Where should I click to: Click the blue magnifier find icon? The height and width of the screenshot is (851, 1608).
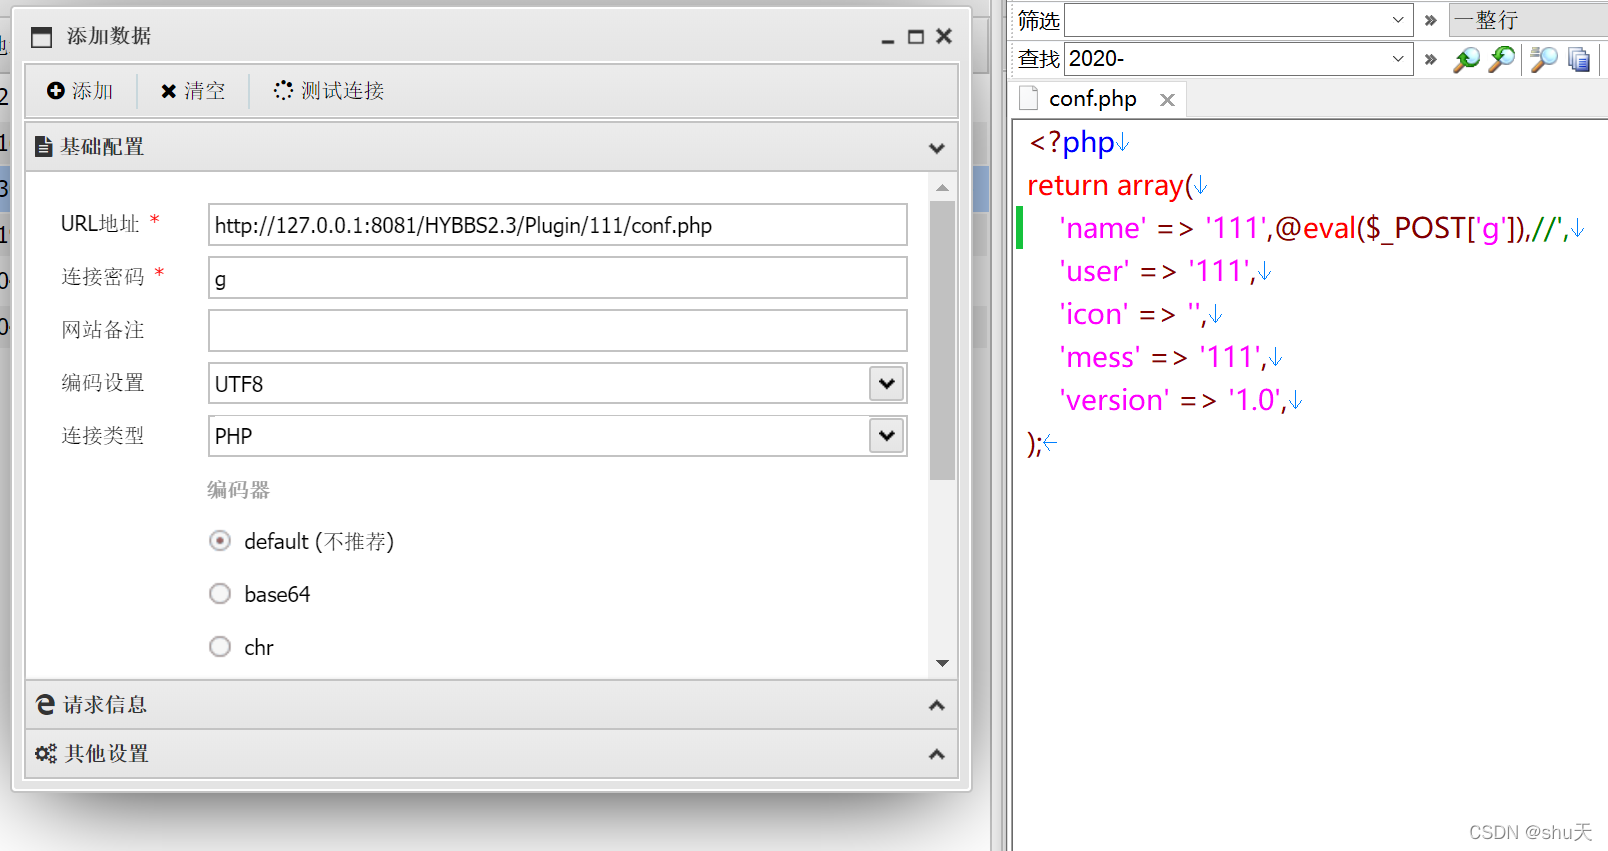click(1544, 59)
